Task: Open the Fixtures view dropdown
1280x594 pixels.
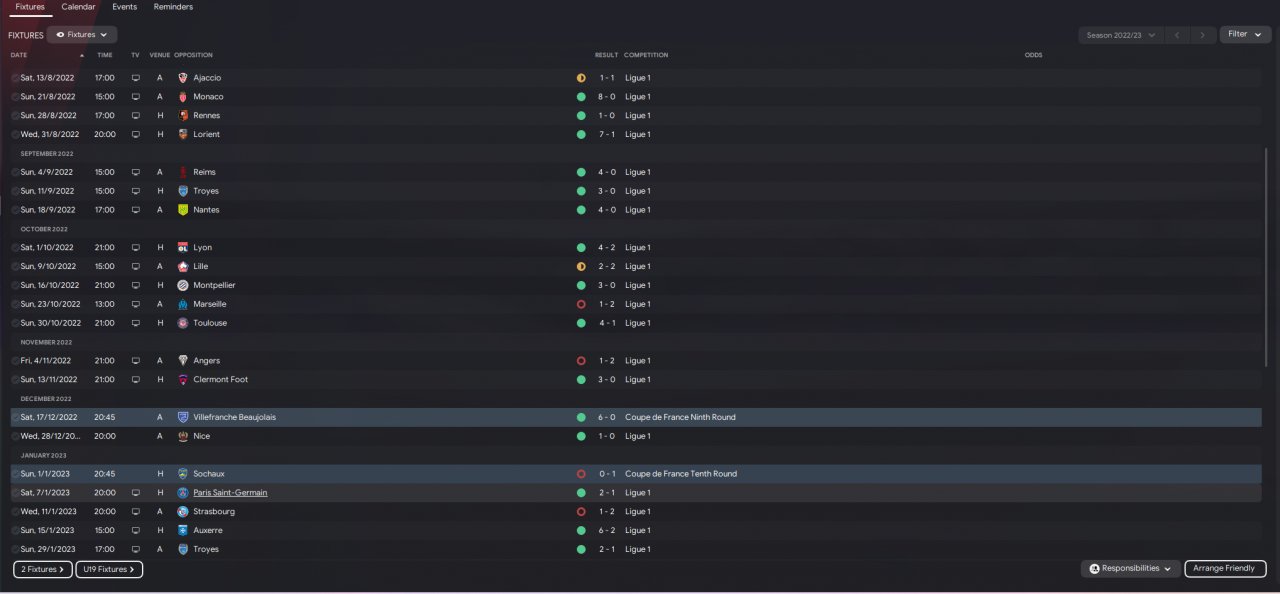Action: tap(81, 35)
